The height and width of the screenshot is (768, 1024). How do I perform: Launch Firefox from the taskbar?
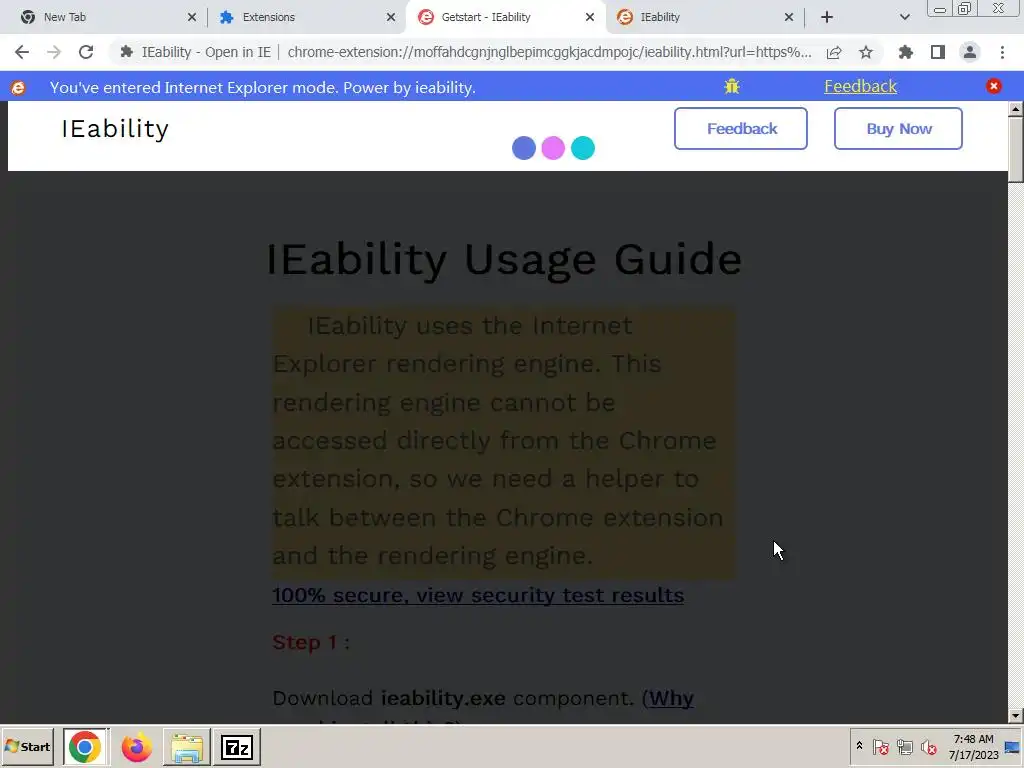(136, 747)
